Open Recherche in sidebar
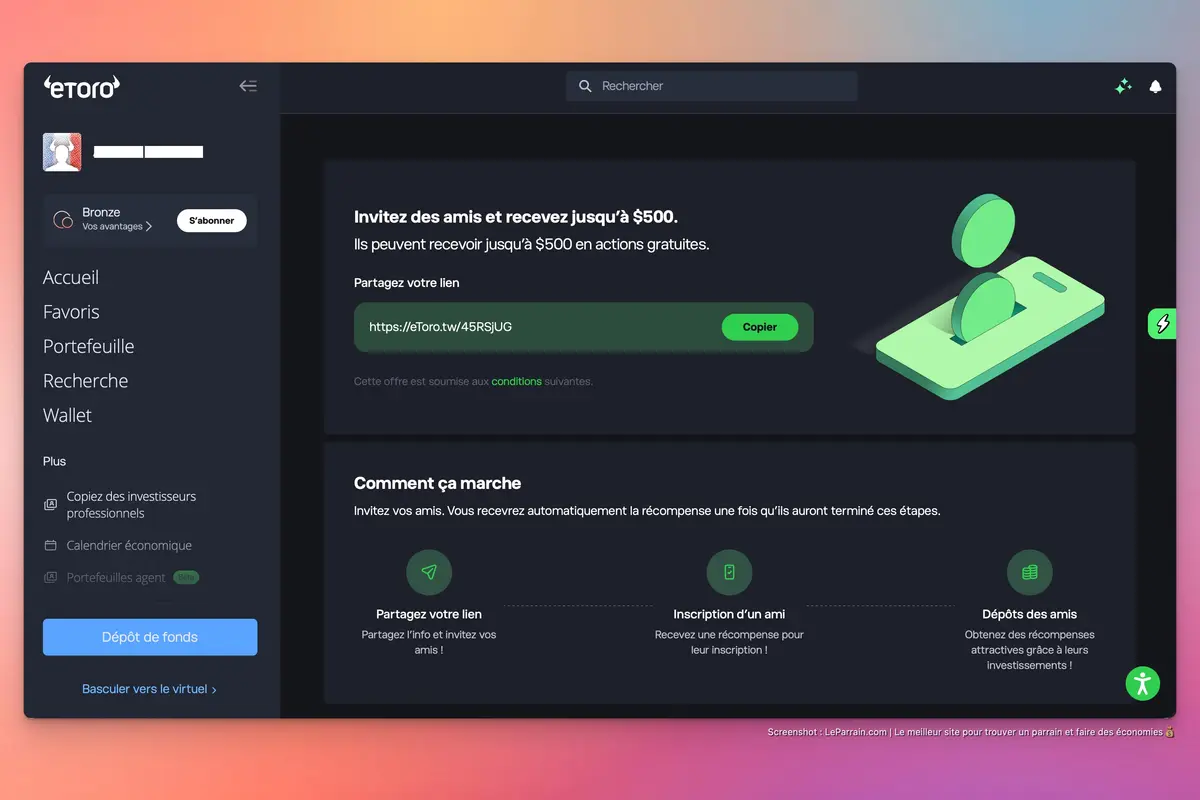 click(85, 381)
